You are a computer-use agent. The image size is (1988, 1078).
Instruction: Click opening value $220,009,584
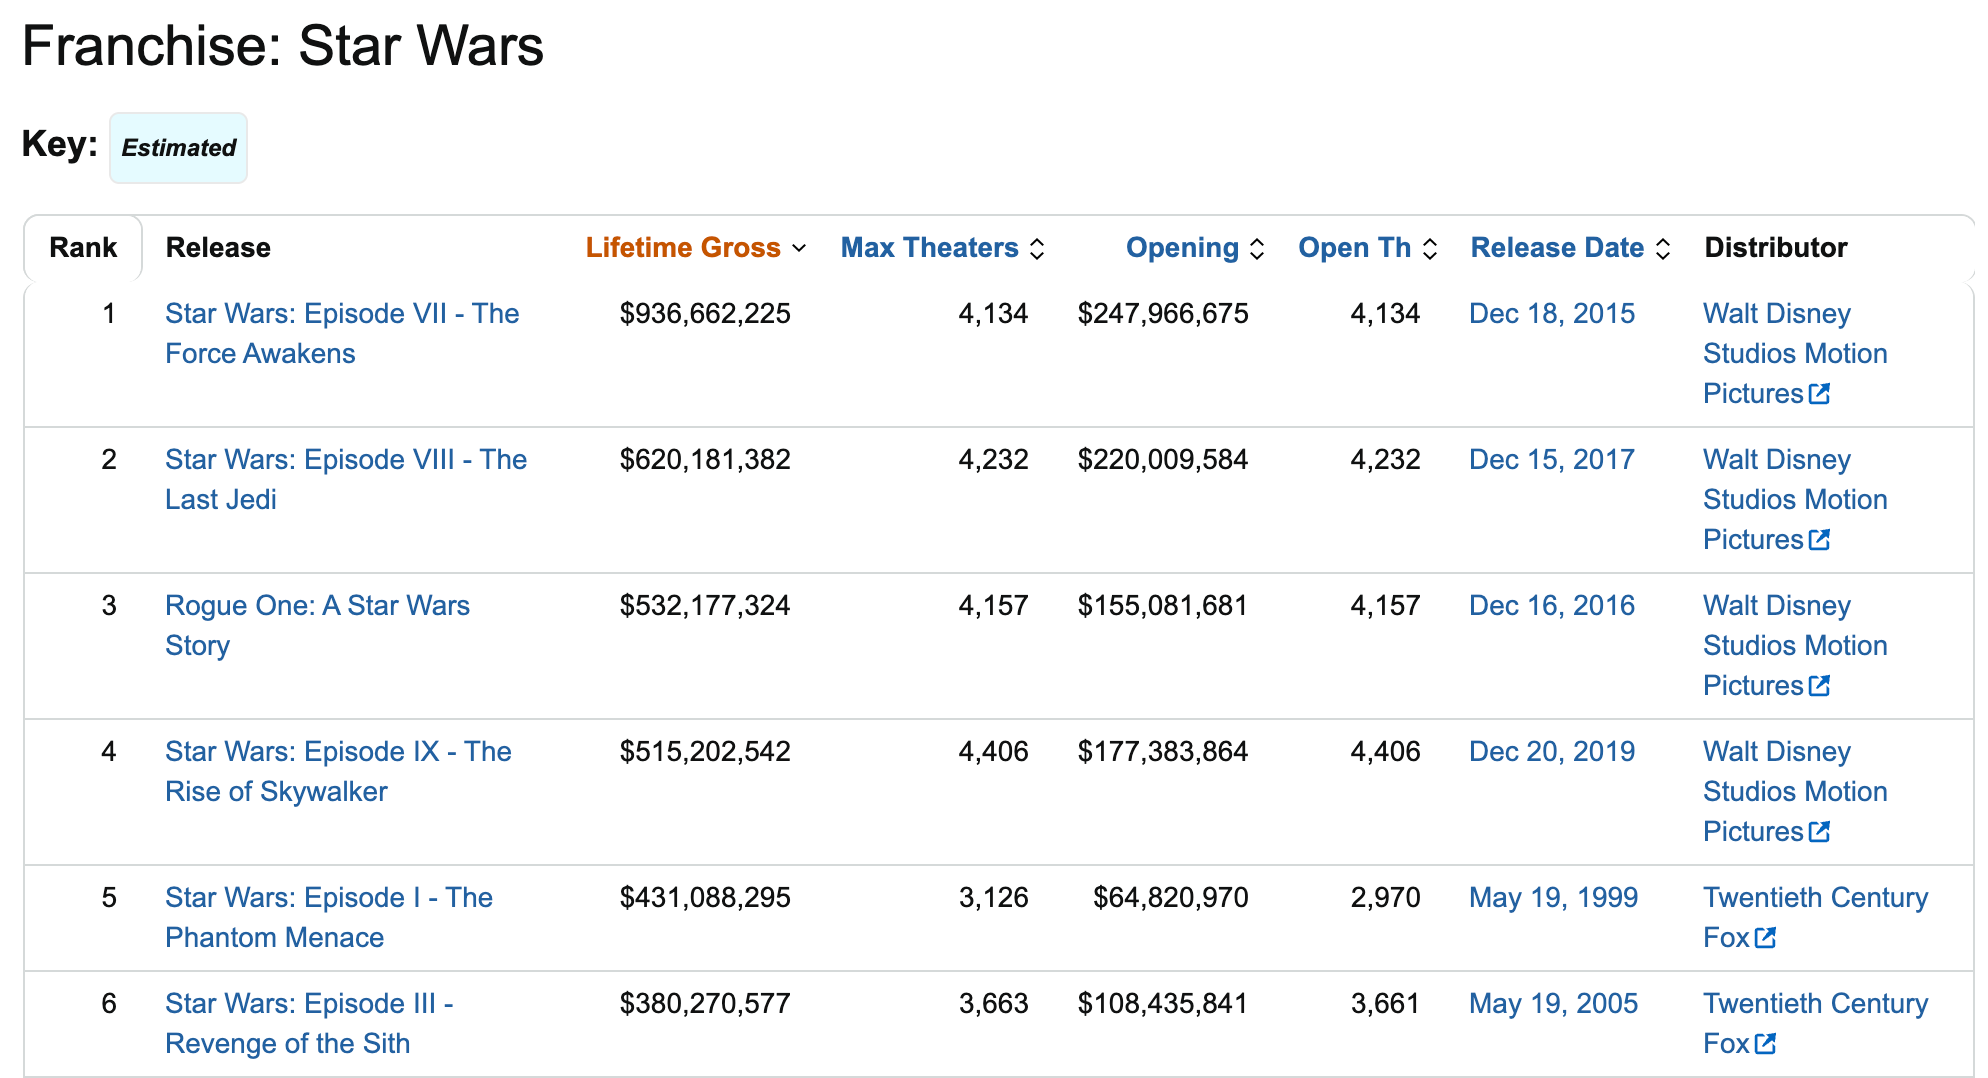tap(1163, 460)
